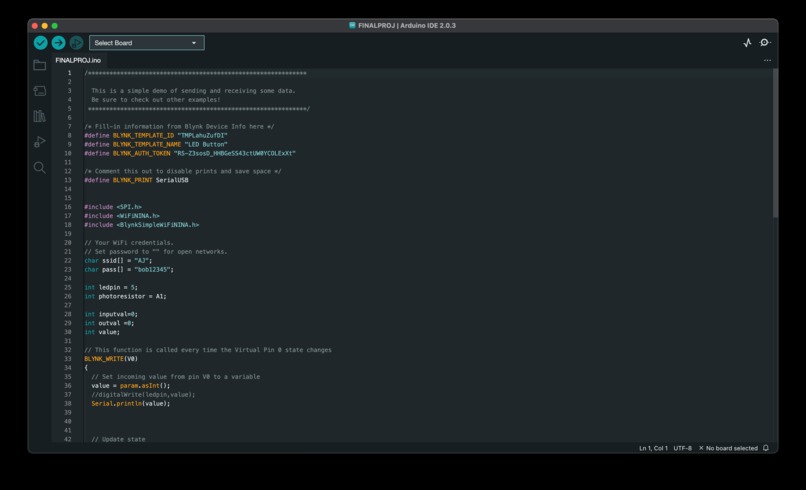Screen dimensions: 806x490
Task: Click the Ln 1, Col 1 status entry
Action: (x=653, y=448)
